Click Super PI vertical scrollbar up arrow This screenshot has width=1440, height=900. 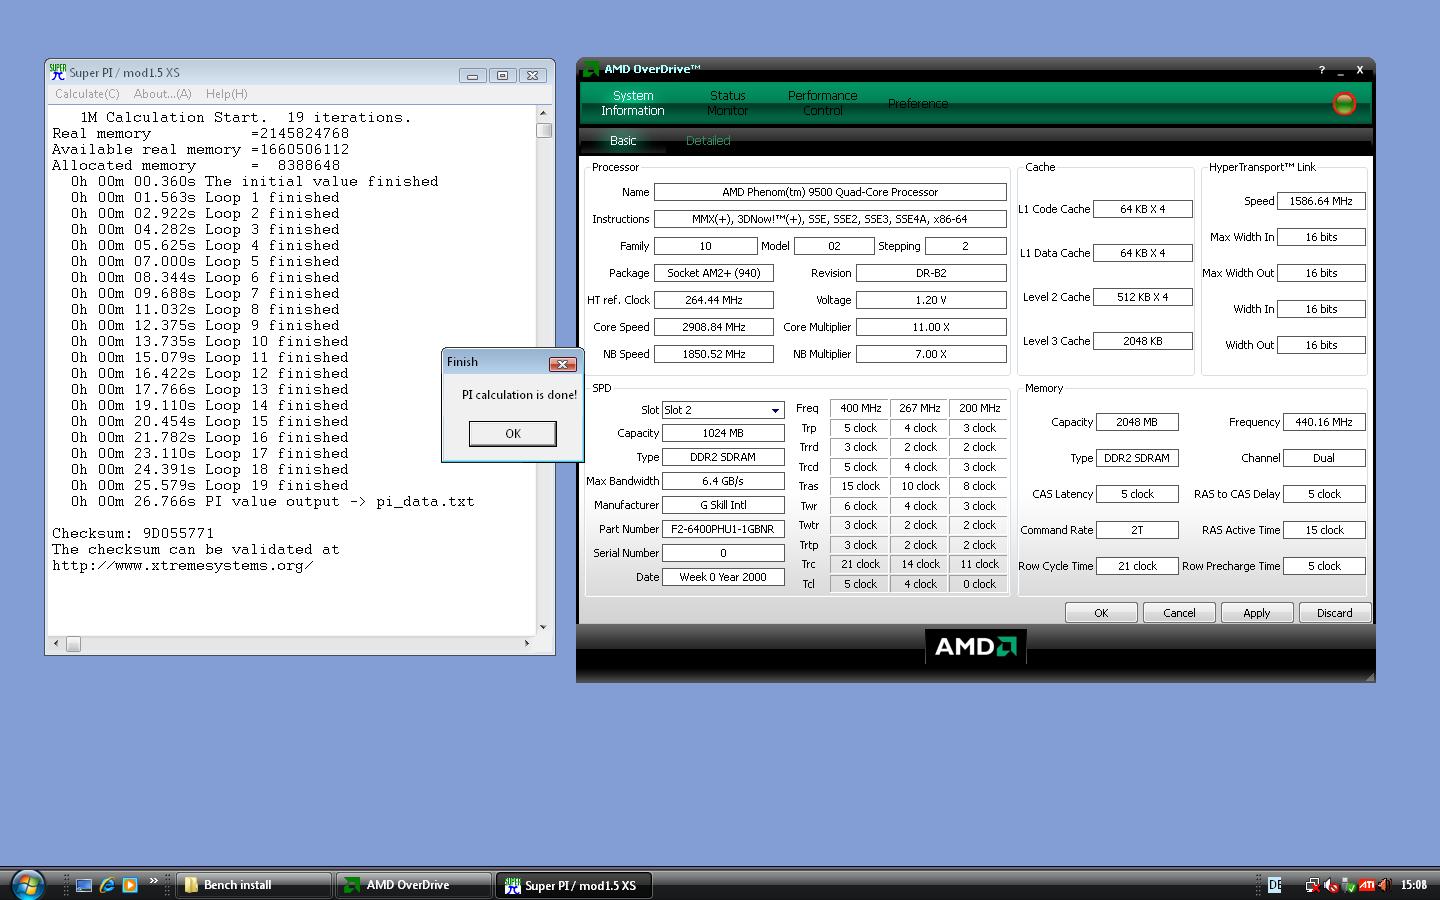coord(543,113)
